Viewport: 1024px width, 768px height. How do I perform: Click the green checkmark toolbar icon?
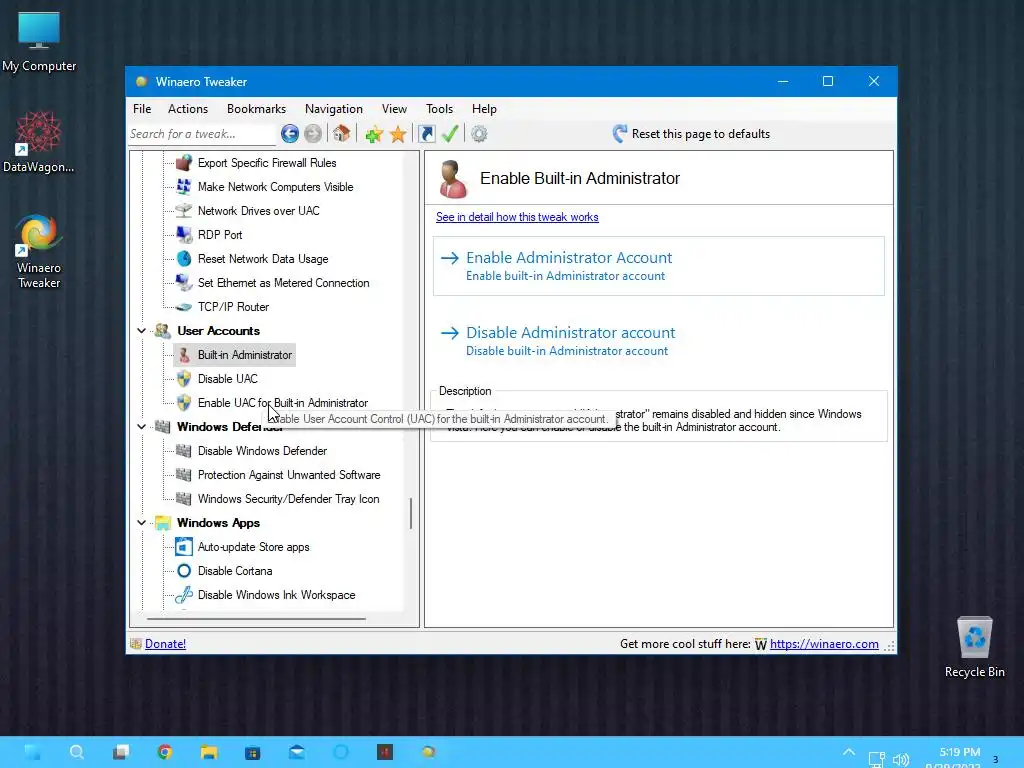(450, 134)
